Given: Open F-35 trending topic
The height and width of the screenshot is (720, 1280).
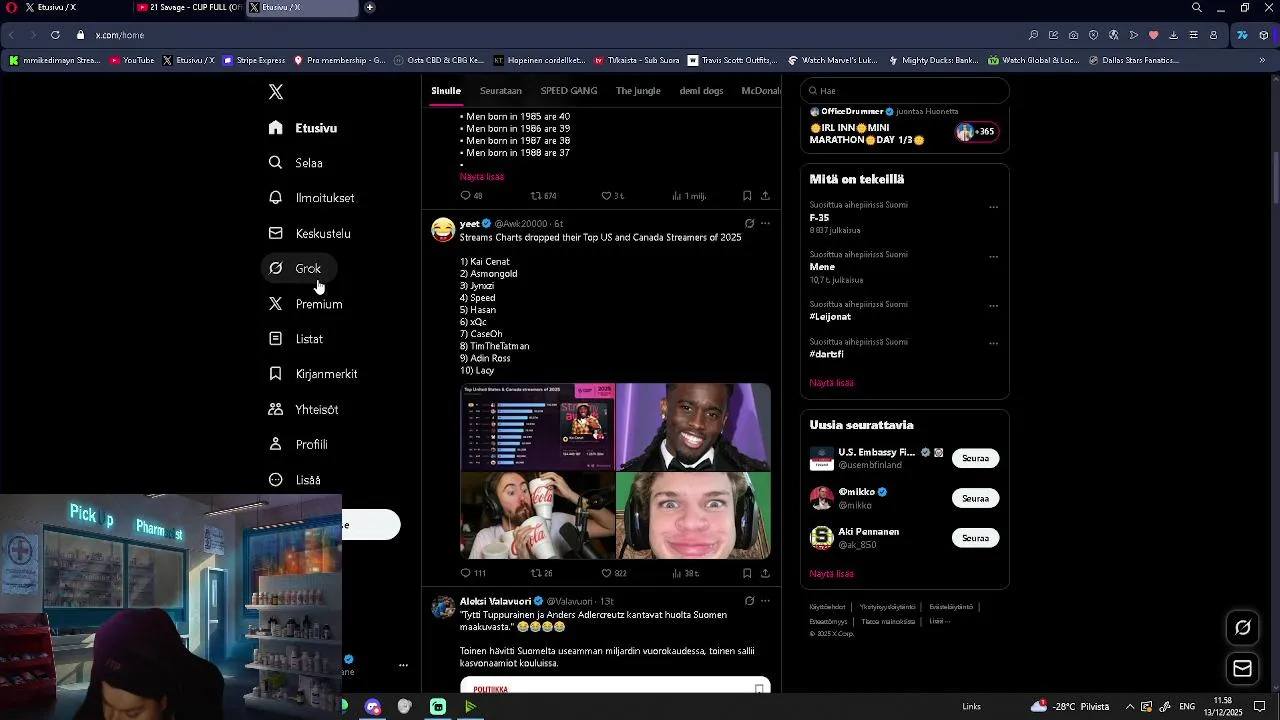Looking at the screenshot, I should (819, 217).
